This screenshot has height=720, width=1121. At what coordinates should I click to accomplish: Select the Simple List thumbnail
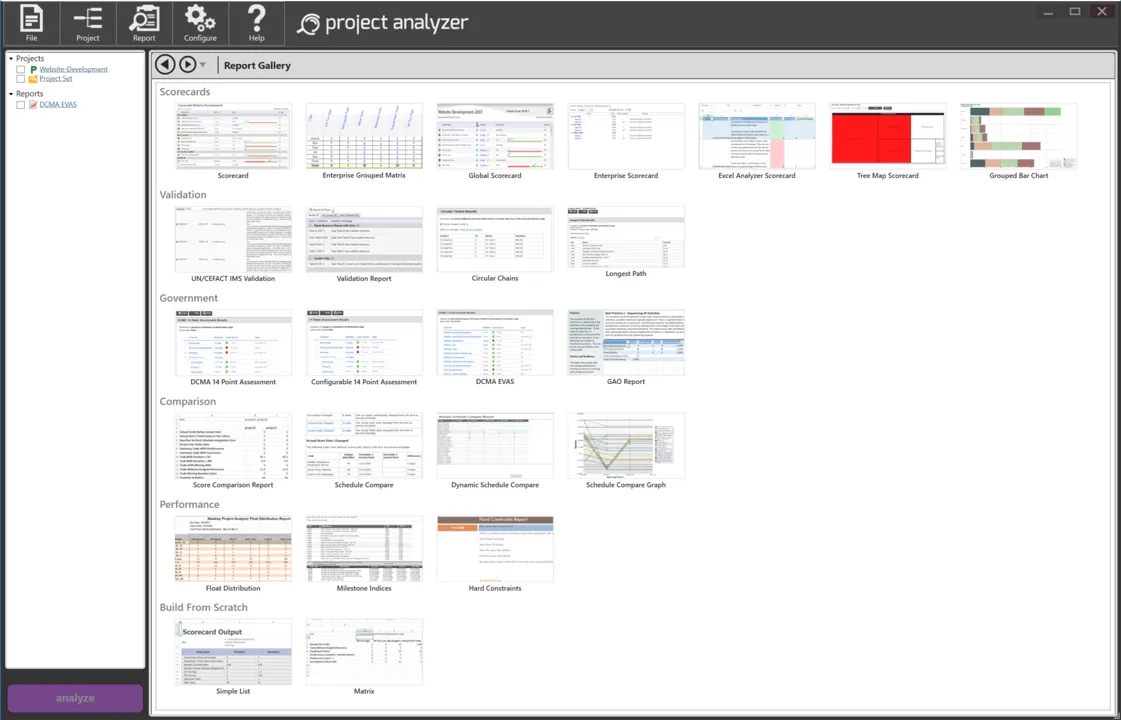tap(233, 652)
